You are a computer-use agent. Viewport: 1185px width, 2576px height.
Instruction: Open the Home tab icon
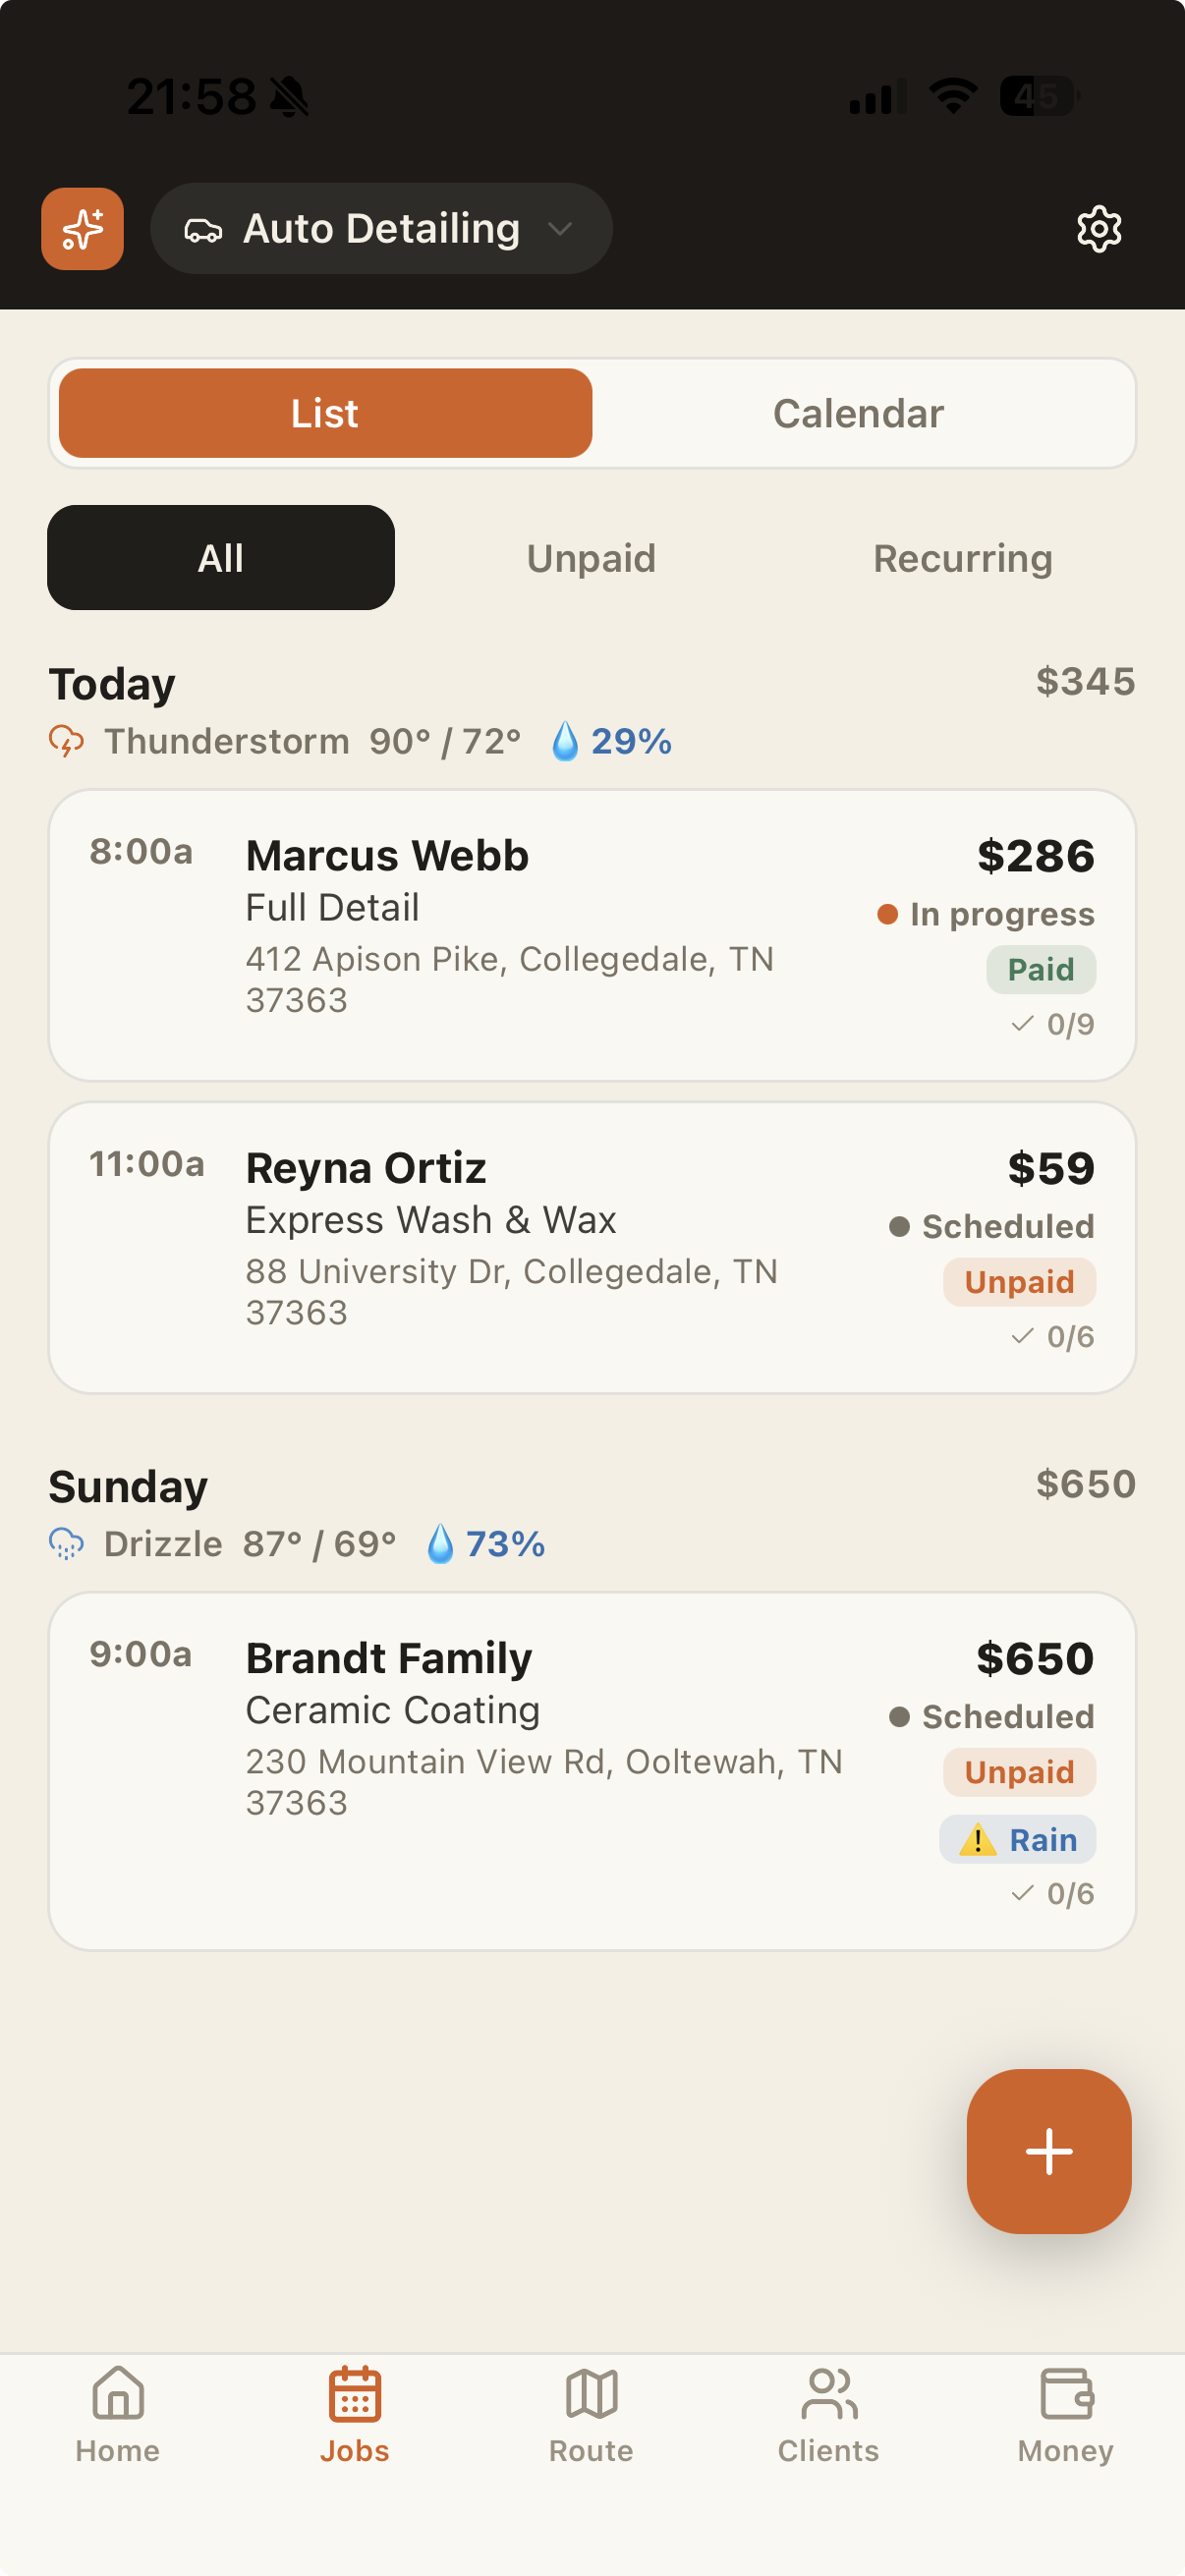pos(118,2393)
